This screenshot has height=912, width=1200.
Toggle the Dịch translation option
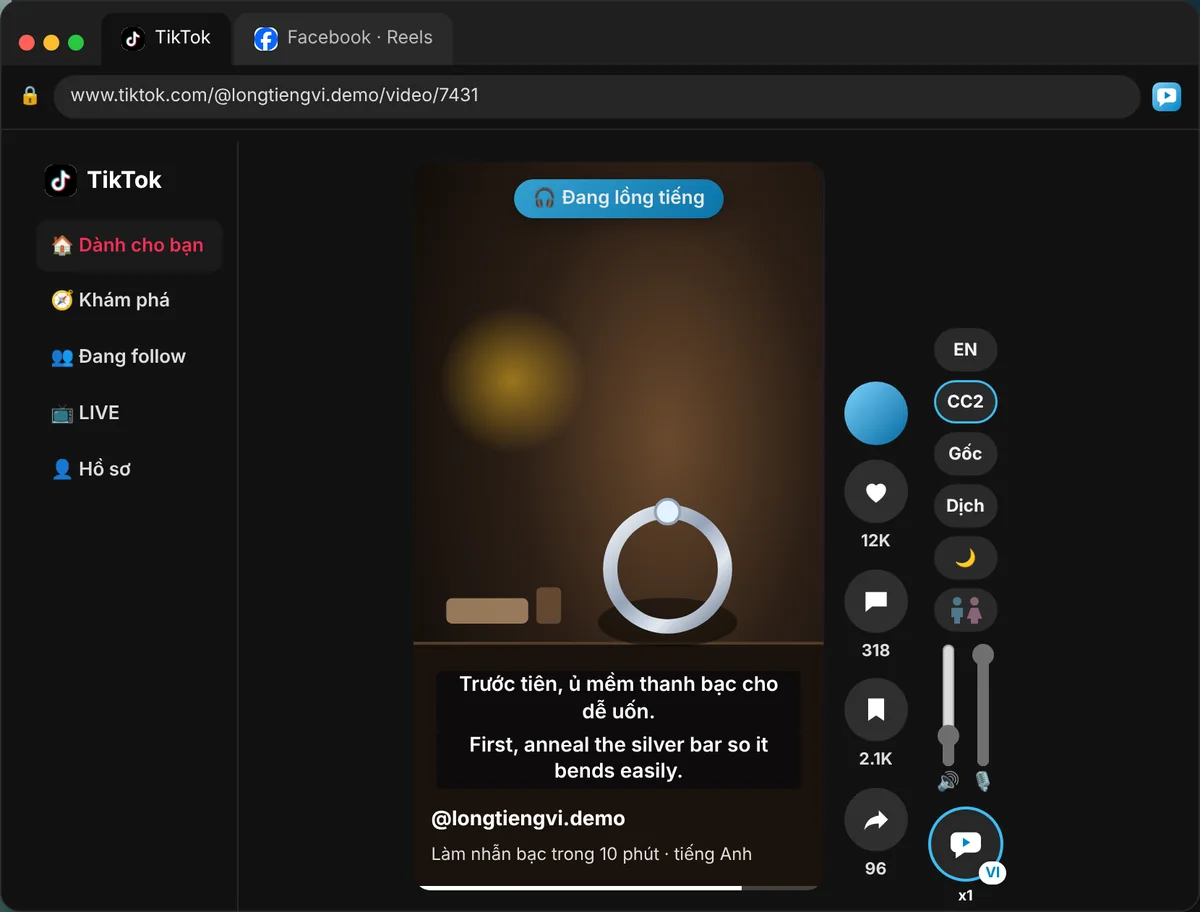pos(965,506)
